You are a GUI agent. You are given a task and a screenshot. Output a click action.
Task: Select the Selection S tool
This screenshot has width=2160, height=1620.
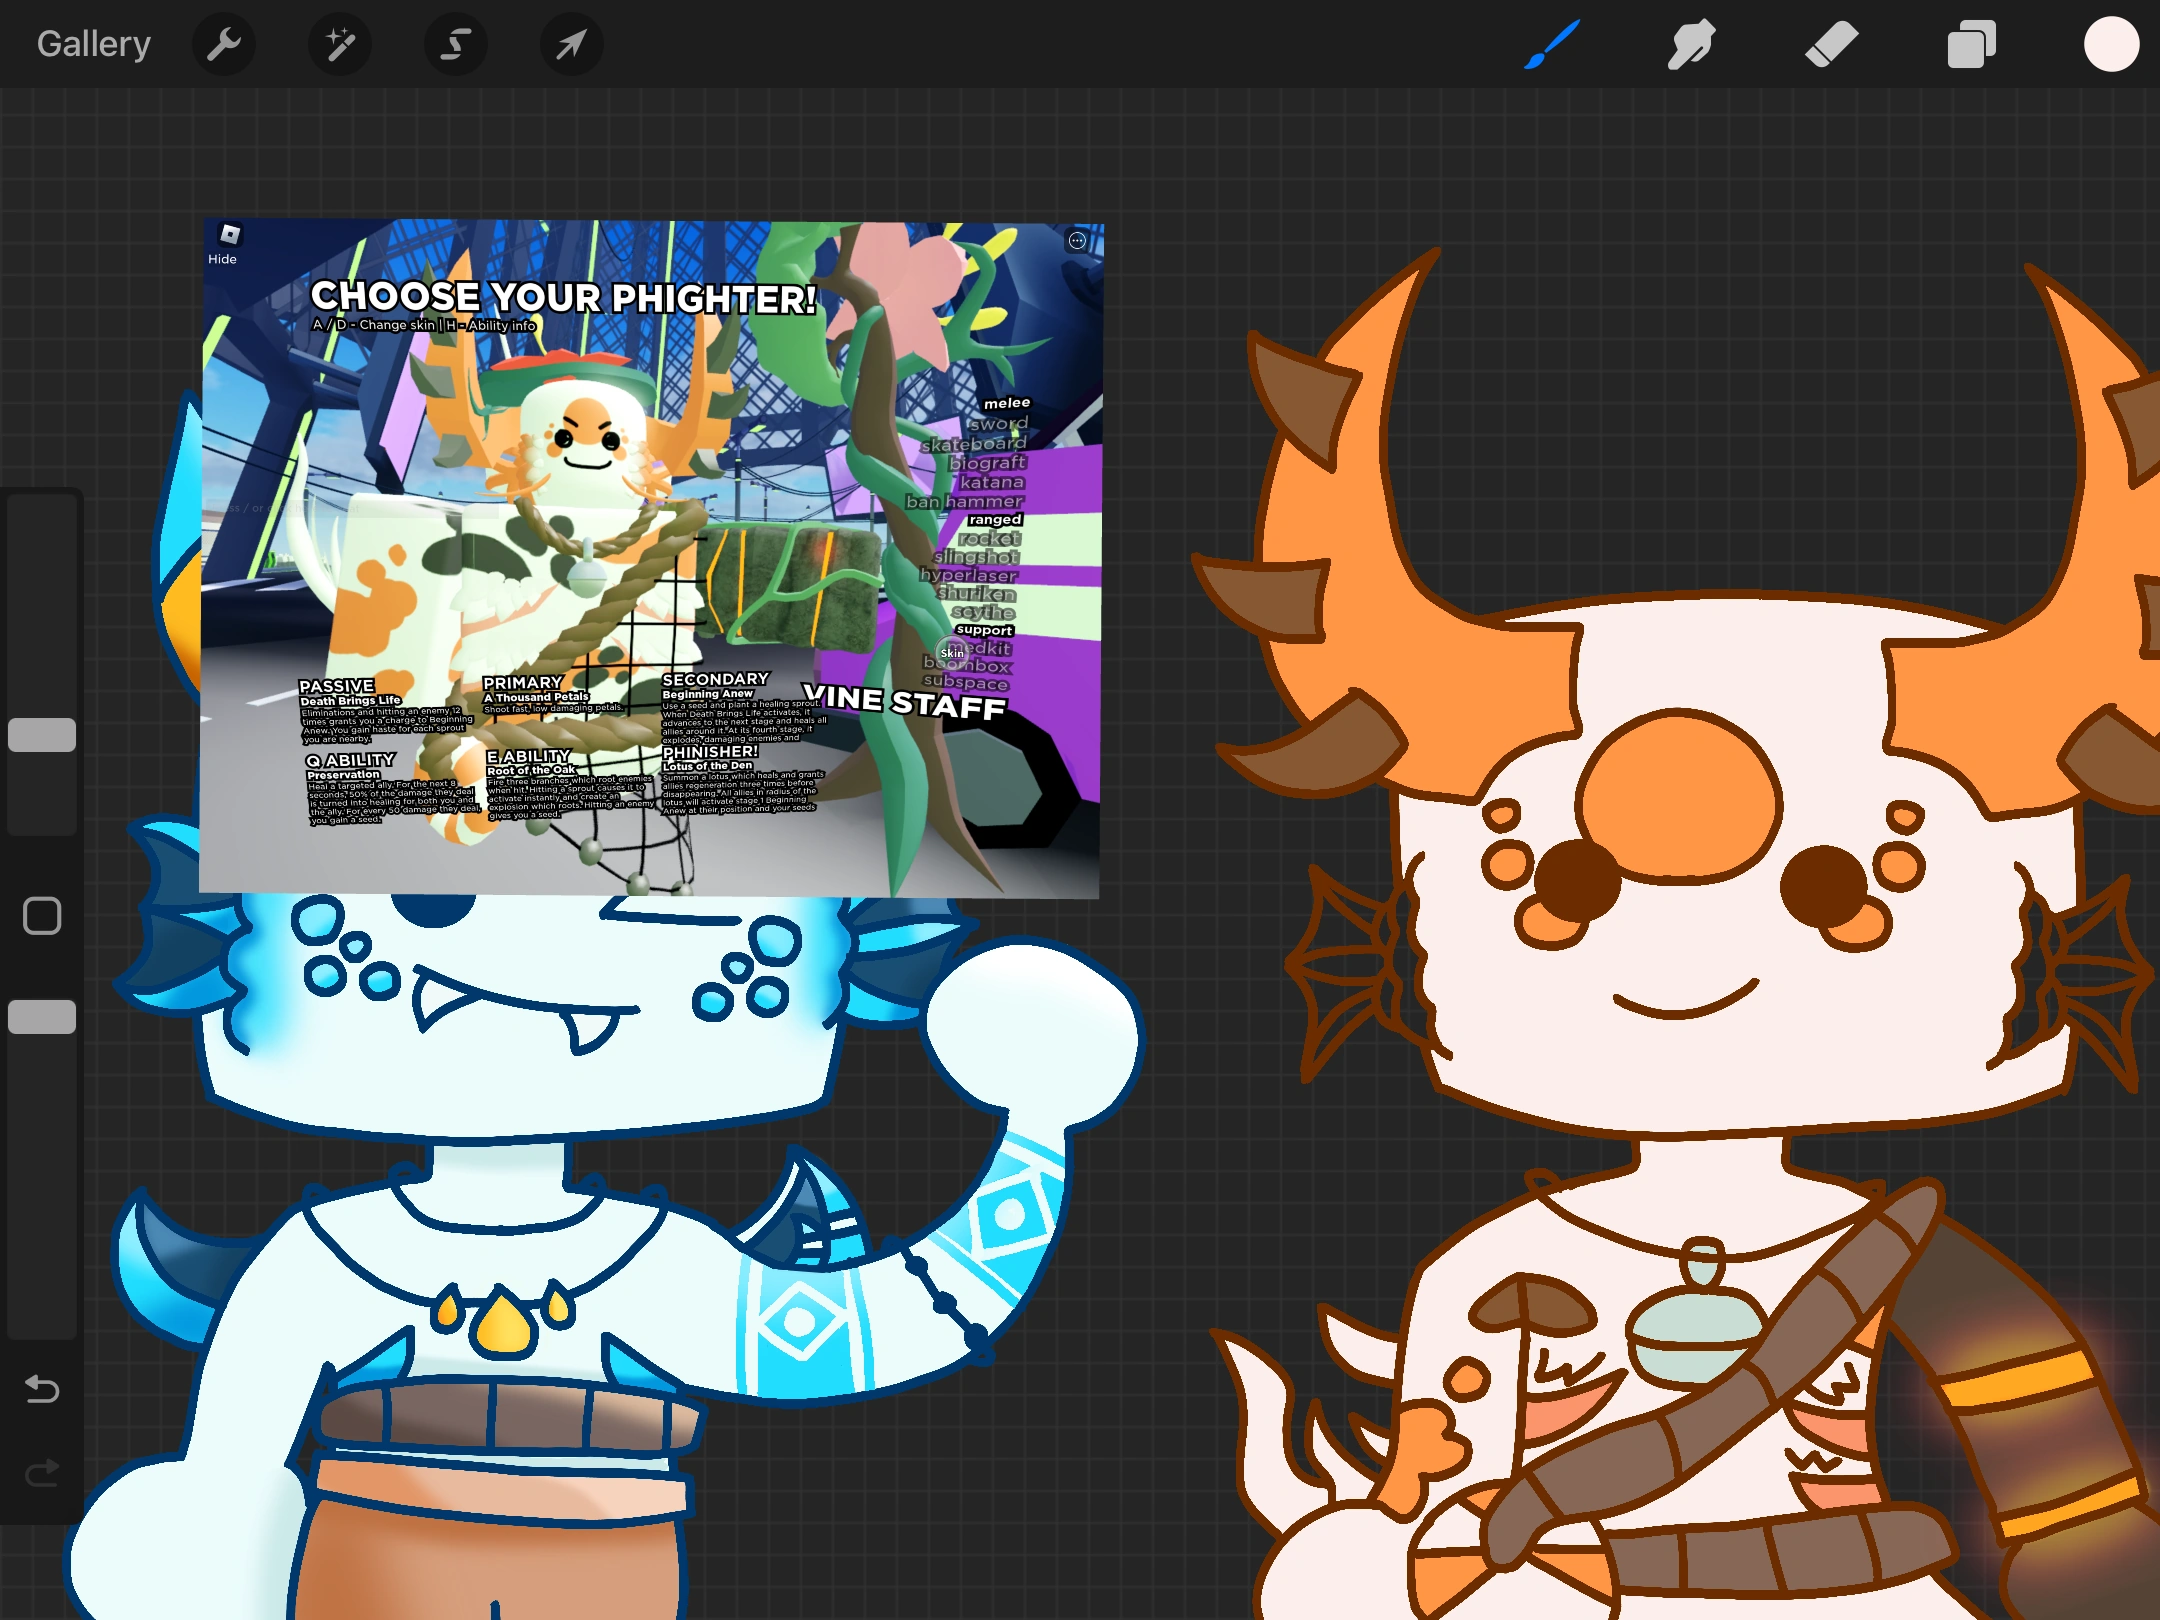tap(456, 45)
